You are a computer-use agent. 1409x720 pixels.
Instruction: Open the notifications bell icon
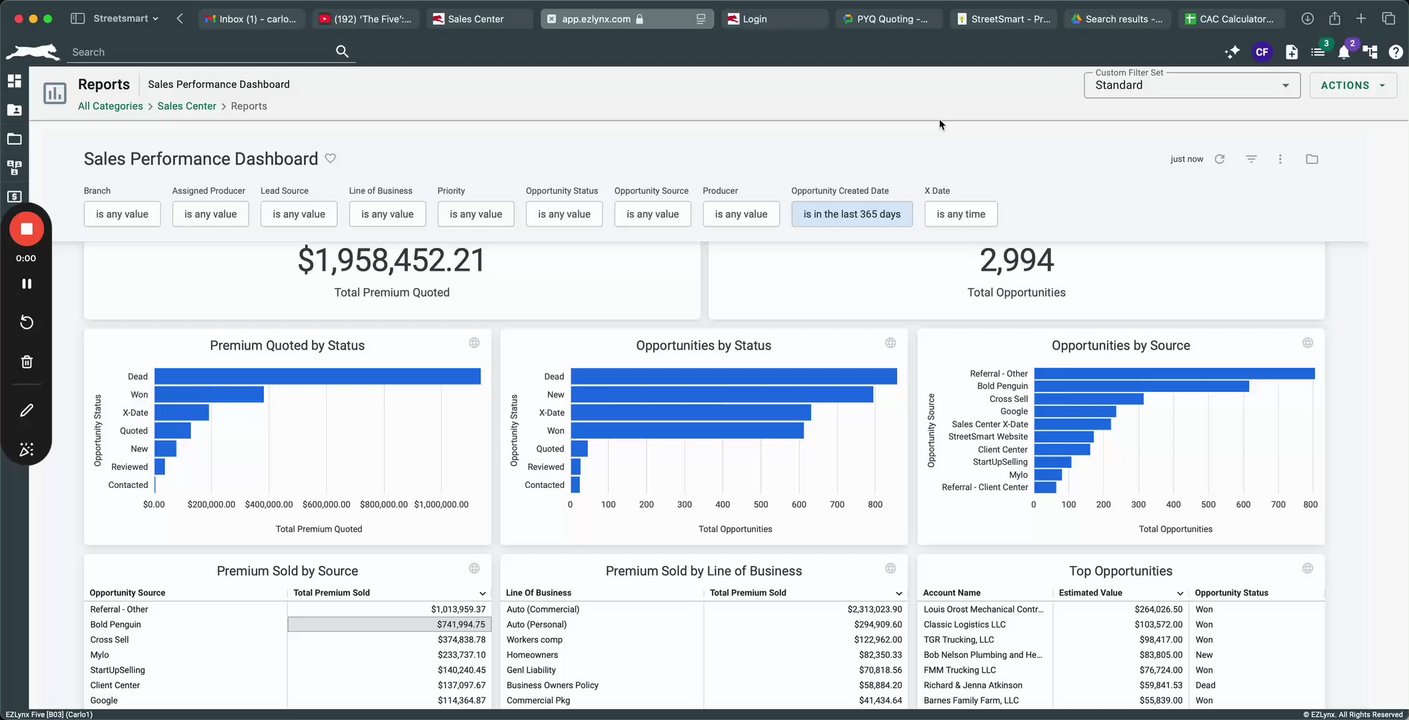pyautogui.click(x=1344, y=52)
